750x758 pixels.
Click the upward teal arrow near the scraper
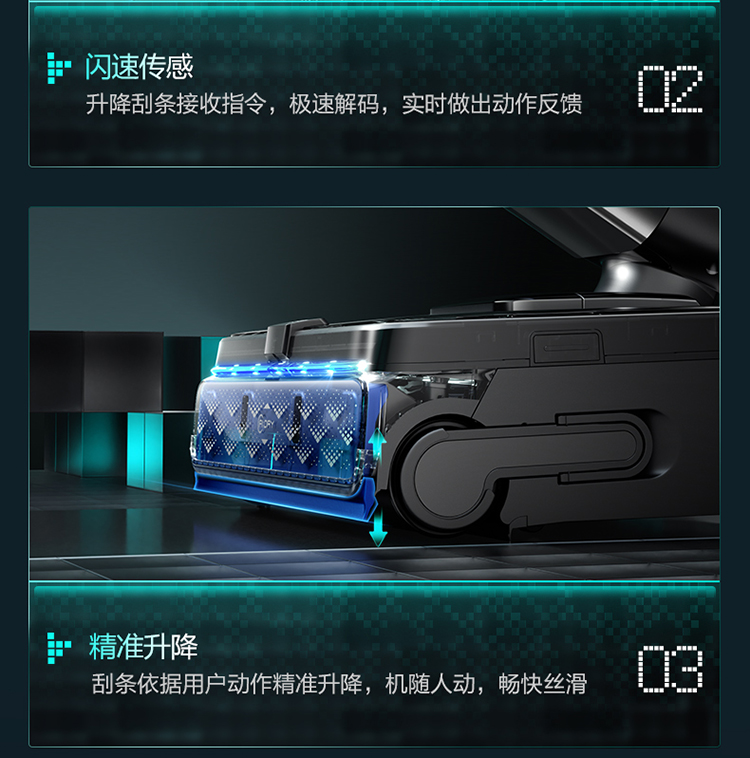click(378, 443)
